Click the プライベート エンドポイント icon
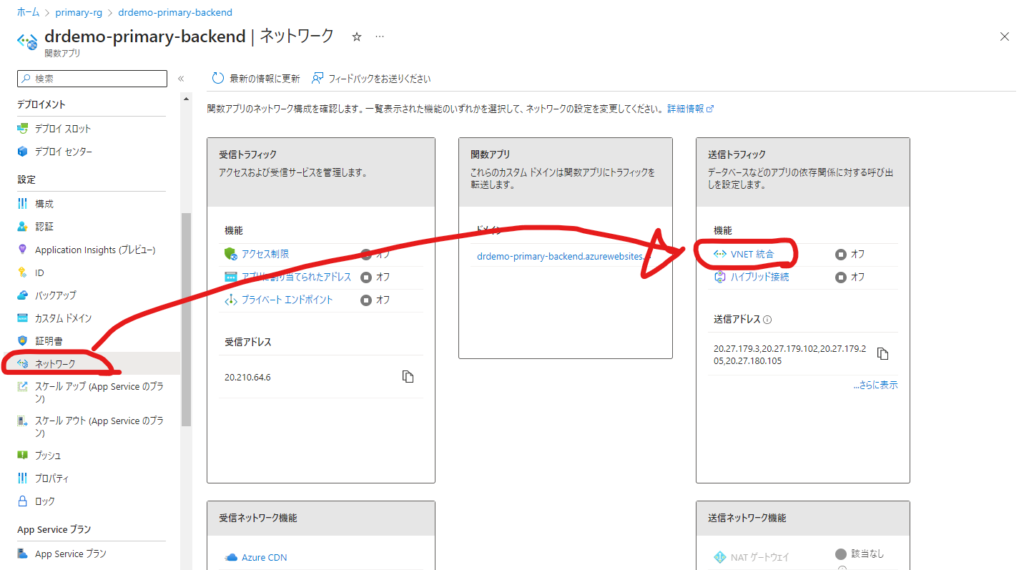 click(231, 300)
